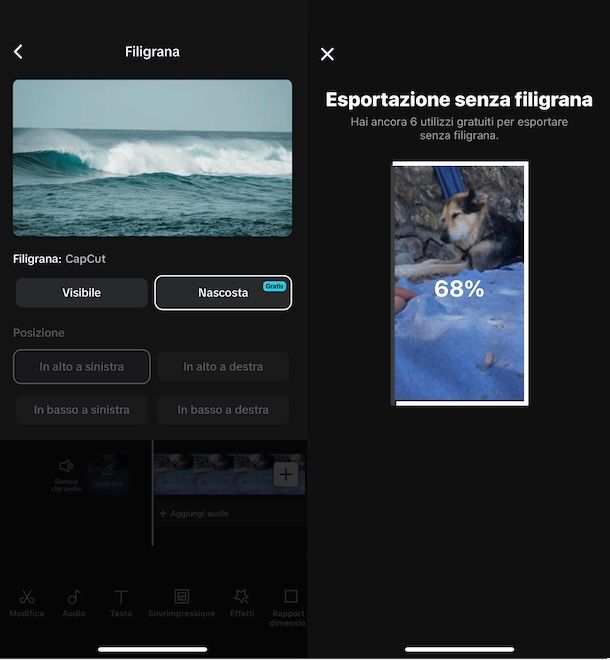Viewport: 610px width, 660px height.
Task: Select the Nascosta watermark option
Action: (x=223, y=293)
